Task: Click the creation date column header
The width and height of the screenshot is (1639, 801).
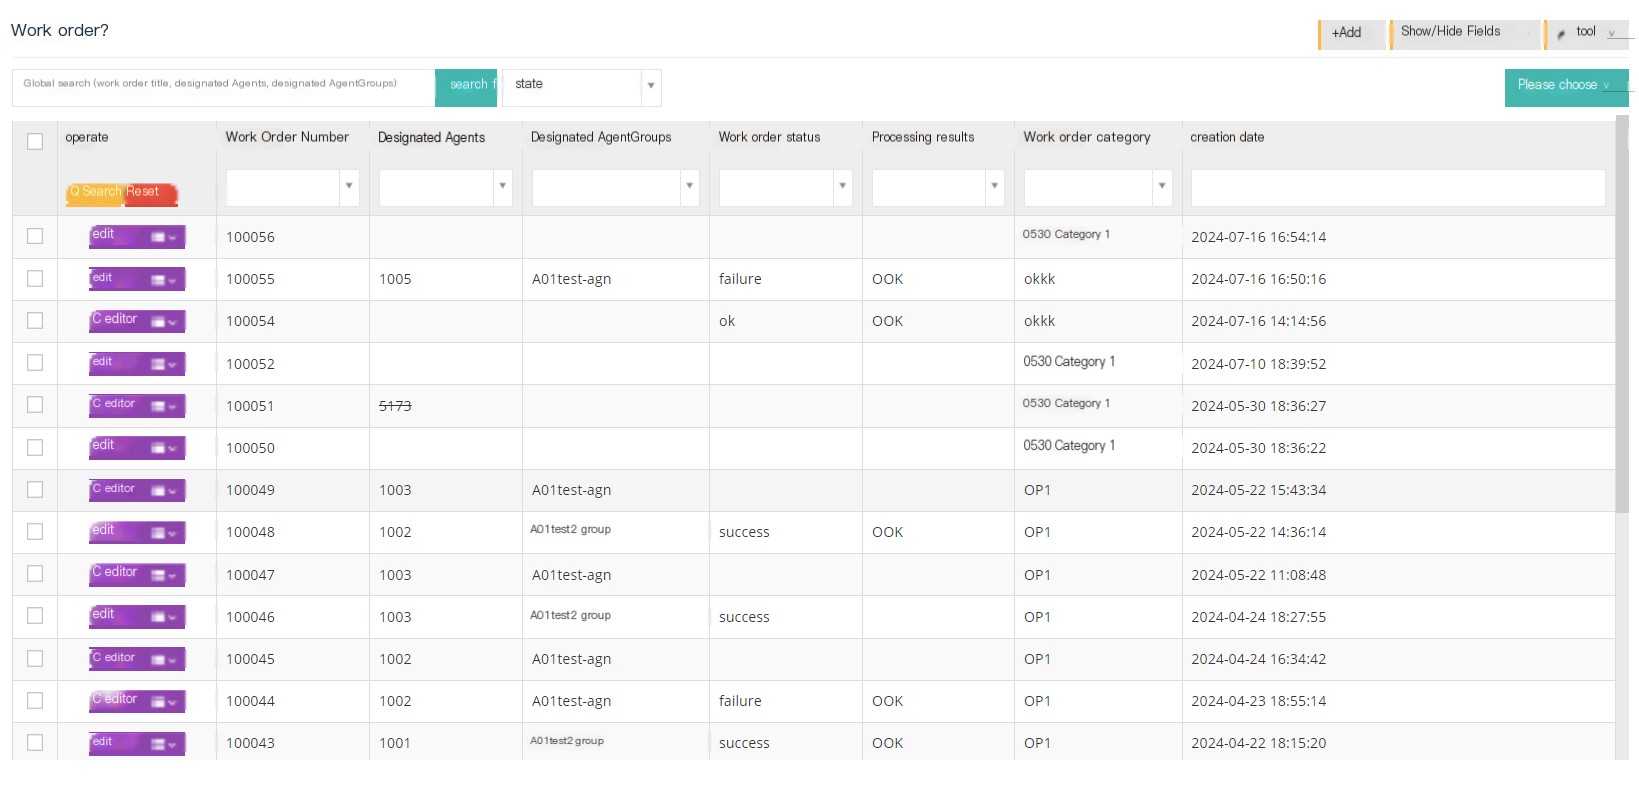Action: point(1227,137)
